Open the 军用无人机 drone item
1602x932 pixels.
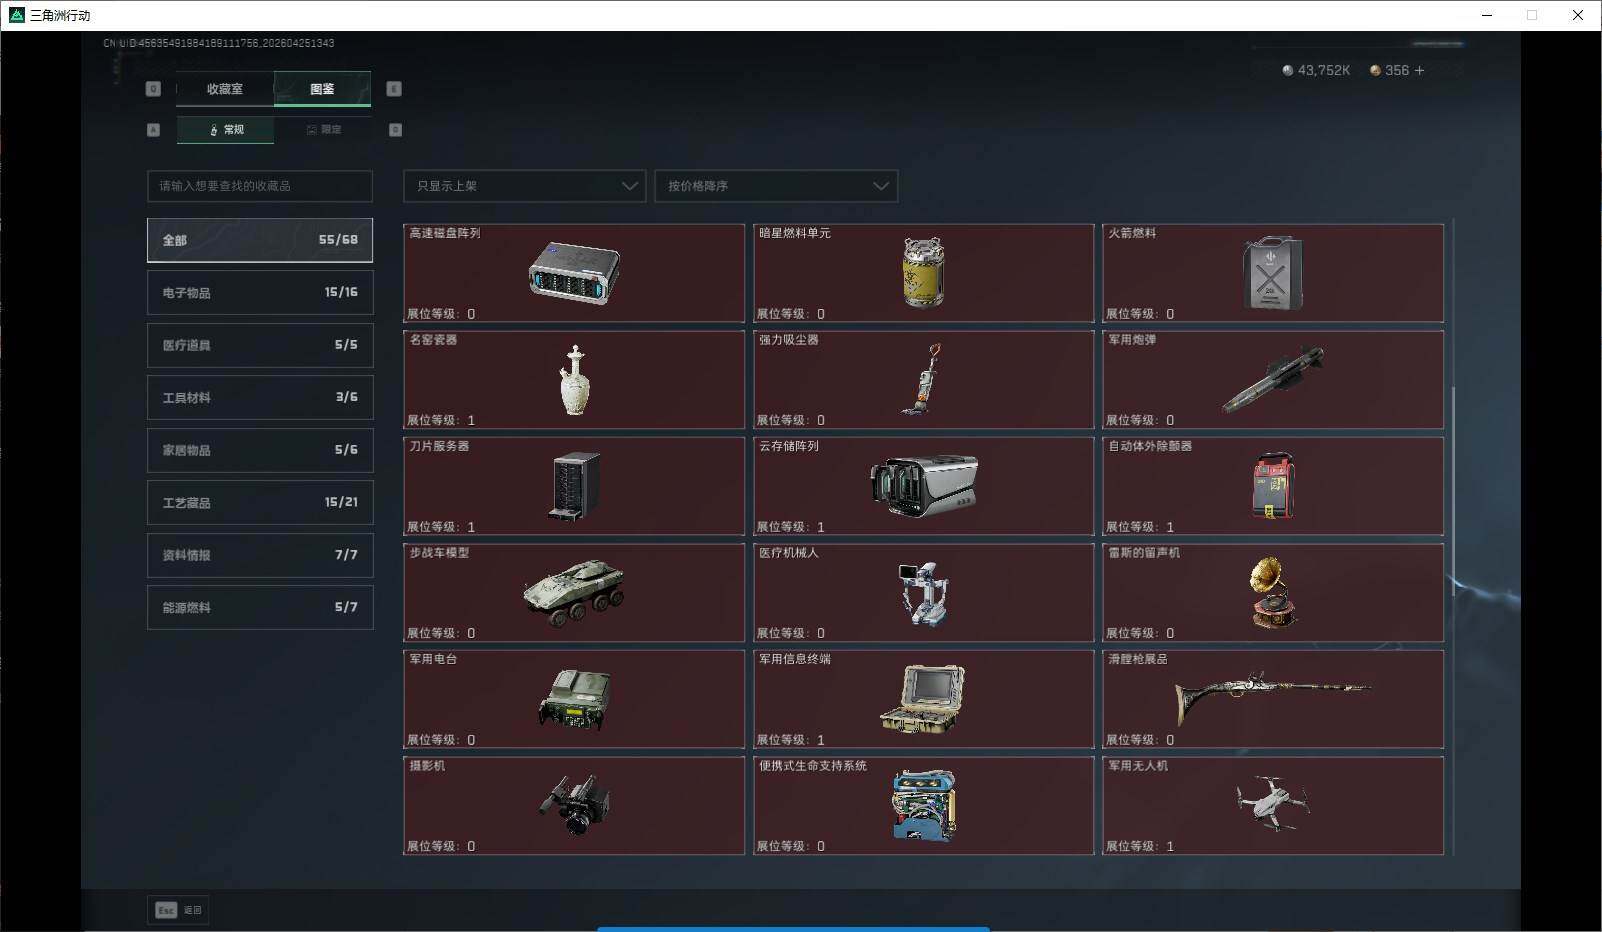(x=1273, y=803)
